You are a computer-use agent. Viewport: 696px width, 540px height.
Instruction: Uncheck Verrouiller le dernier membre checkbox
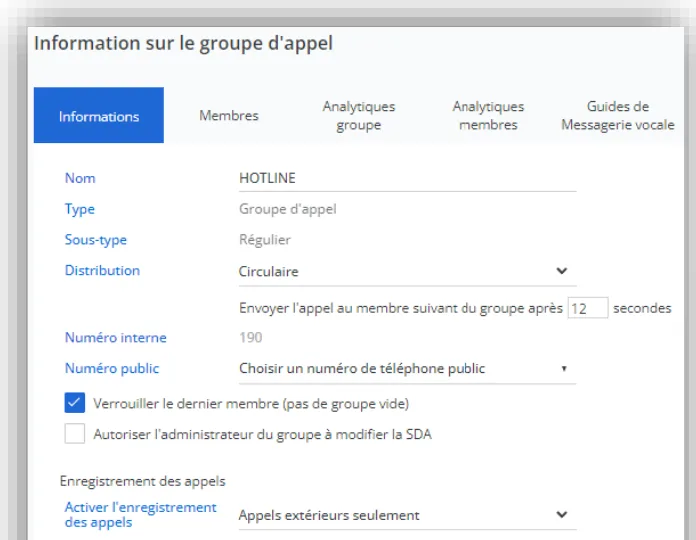75,403
